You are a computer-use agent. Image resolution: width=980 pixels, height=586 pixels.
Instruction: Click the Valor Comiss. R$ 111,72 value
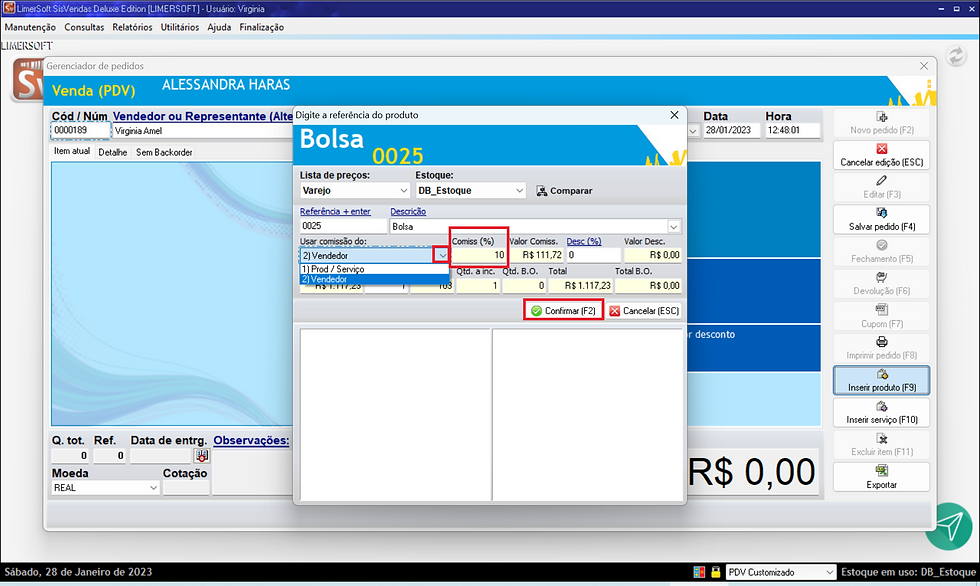(x=536, y=255)
